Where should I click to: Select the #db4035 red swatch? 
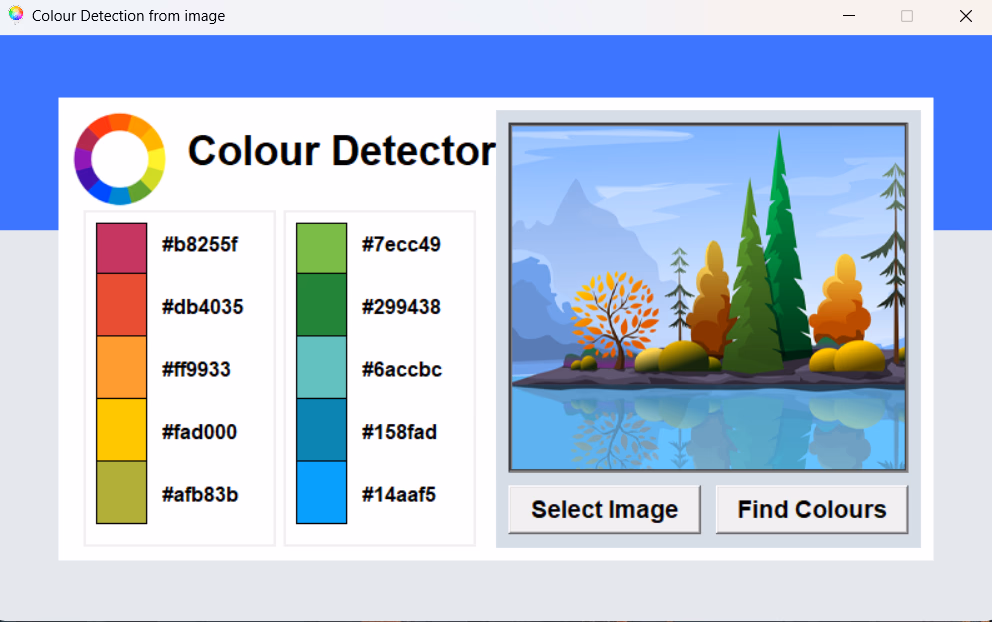[121, 307]
